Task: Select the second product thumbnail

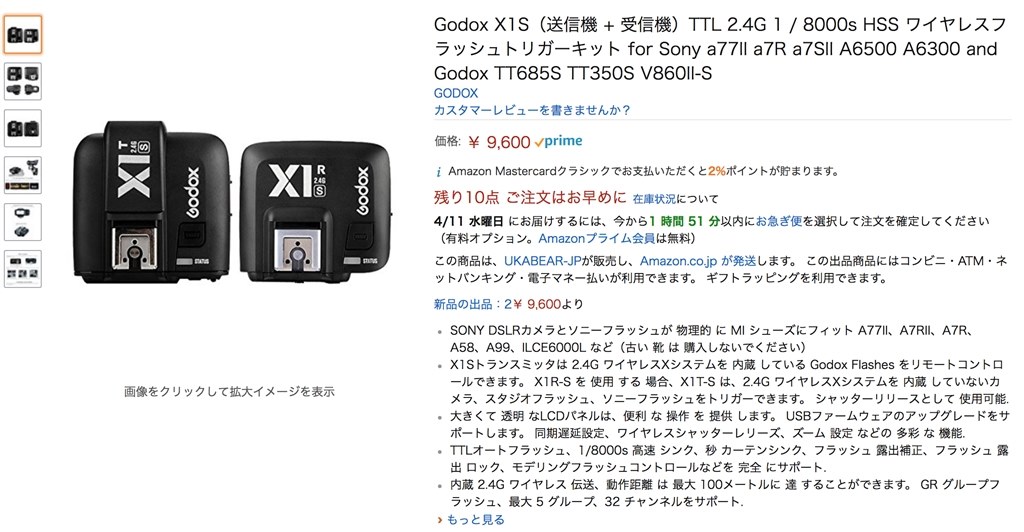Action: pos(23,81)
